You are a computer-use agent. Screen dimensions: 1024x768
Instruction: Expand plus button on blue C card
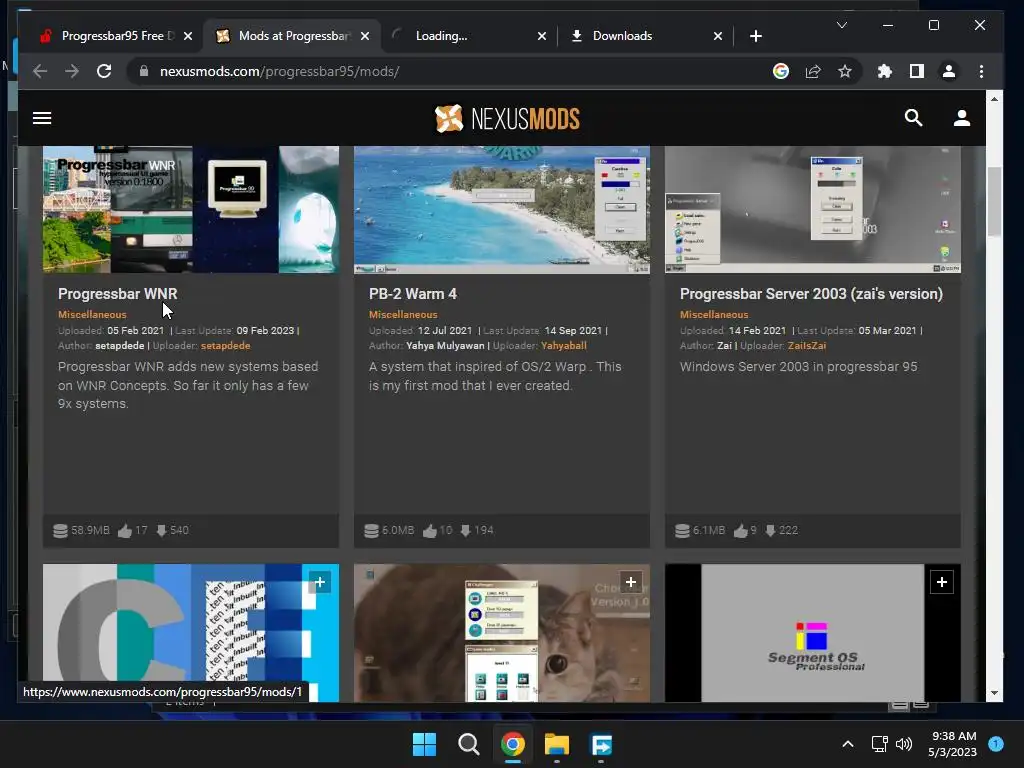(x=320, y=582)
